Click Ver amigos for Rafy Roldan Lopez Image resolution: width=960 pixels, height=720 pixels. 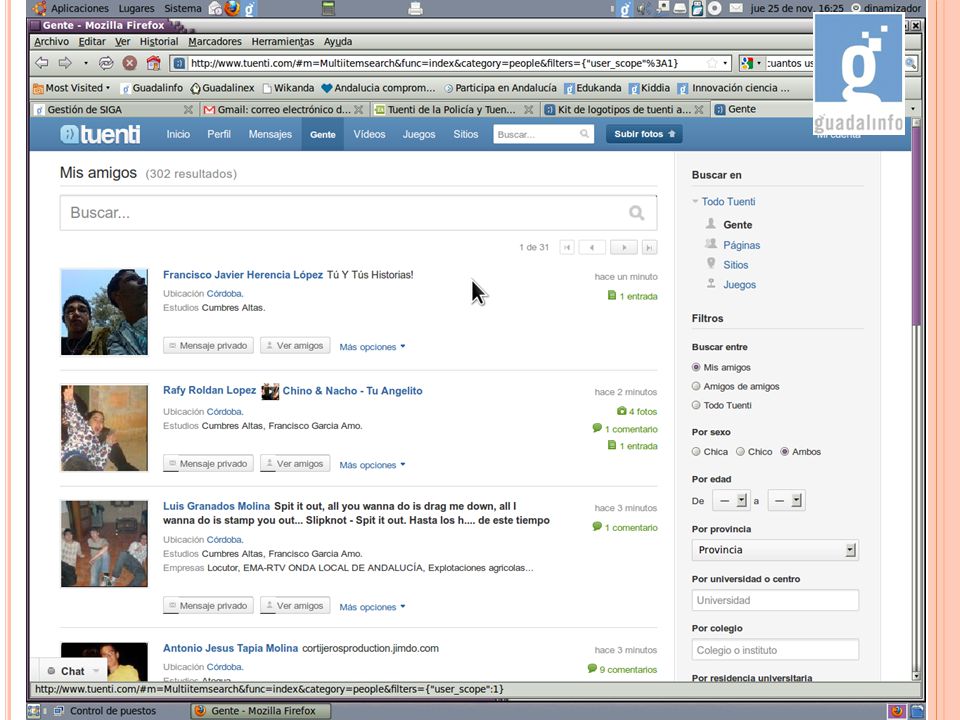[295, 463]
